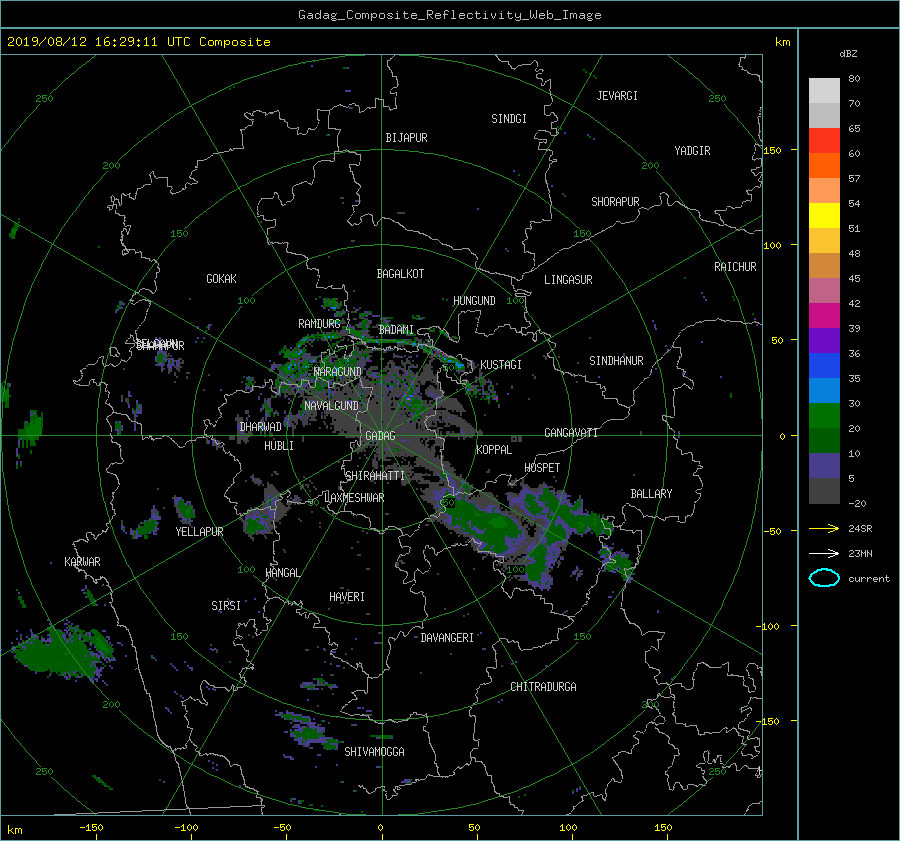Click the YADGIR city label

[x=692, y=151]
